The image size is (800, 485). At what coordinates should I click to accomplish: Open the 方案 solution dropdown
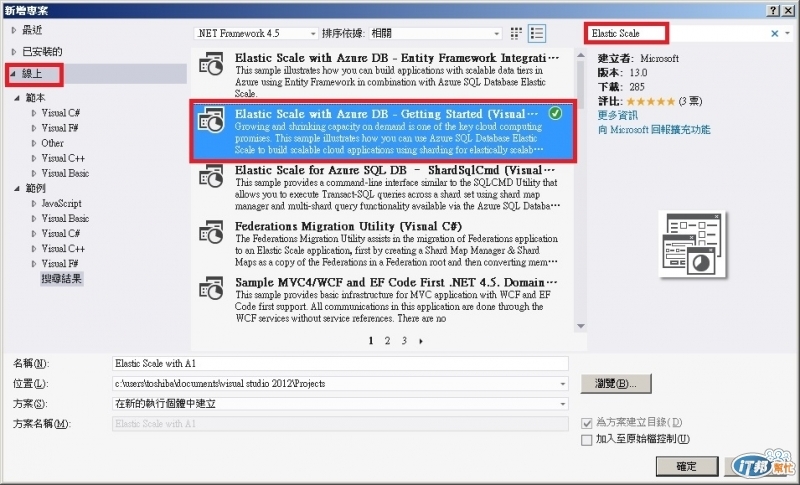(340, 404)
